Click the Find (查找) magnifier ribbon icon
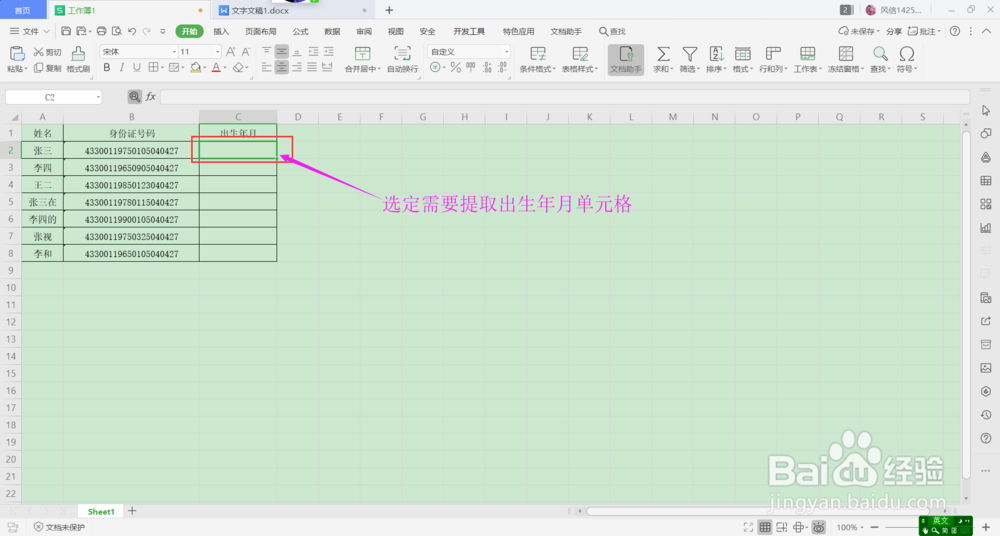This screenshot has width=1000, height=536. pos(880,54)
